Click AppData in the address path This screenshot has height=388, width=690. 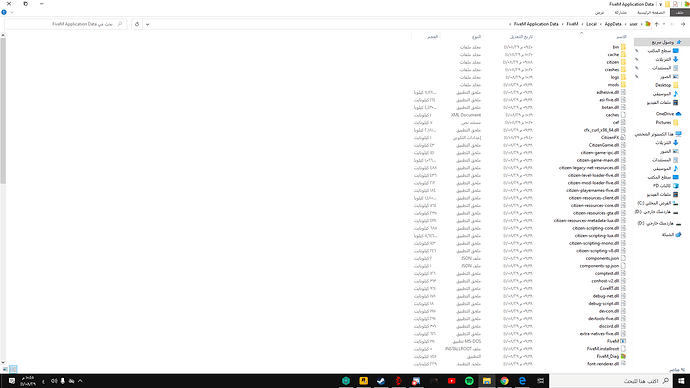coord(613,24)
